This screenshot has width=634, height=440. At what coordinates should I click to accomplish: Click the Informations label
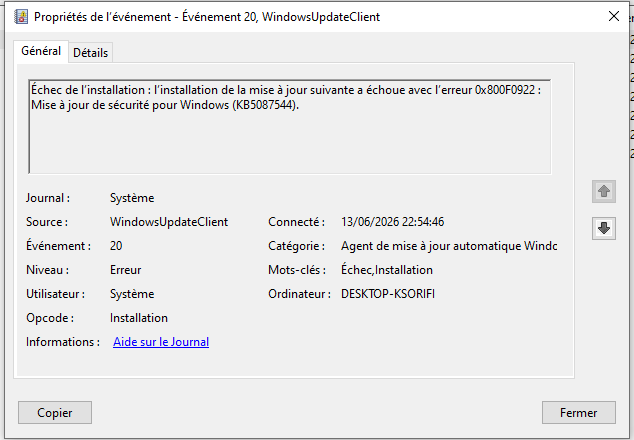point(63,342)
